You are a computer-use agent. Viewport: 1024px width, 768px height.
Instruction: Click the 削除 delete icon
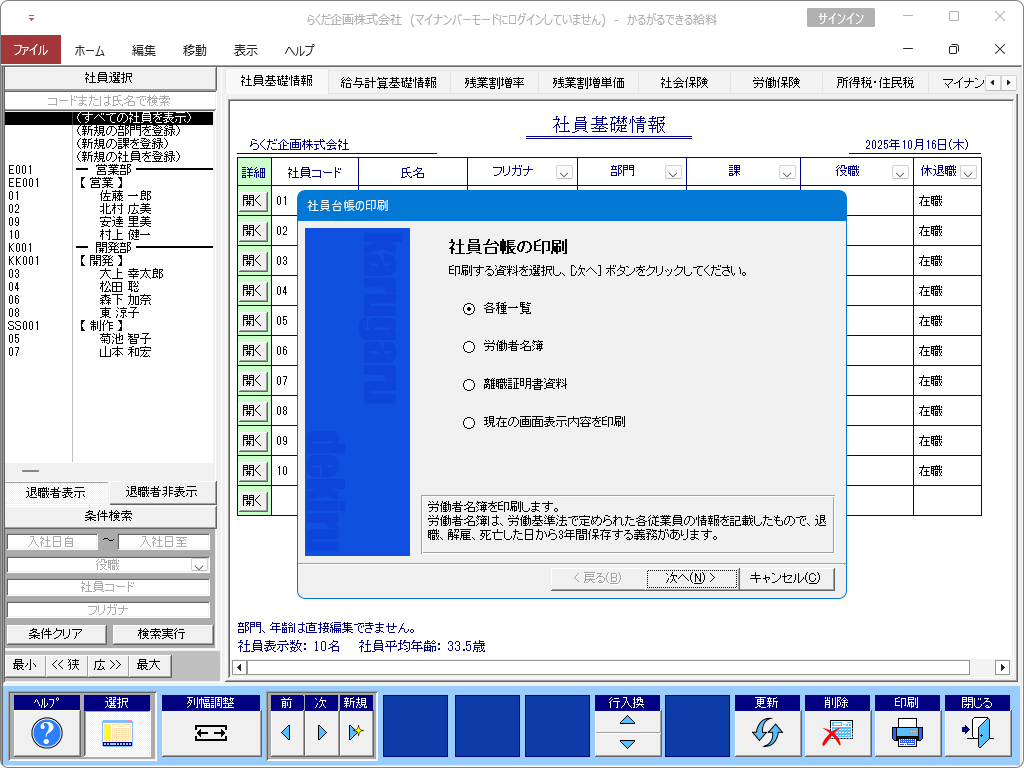tap(836, 734)
